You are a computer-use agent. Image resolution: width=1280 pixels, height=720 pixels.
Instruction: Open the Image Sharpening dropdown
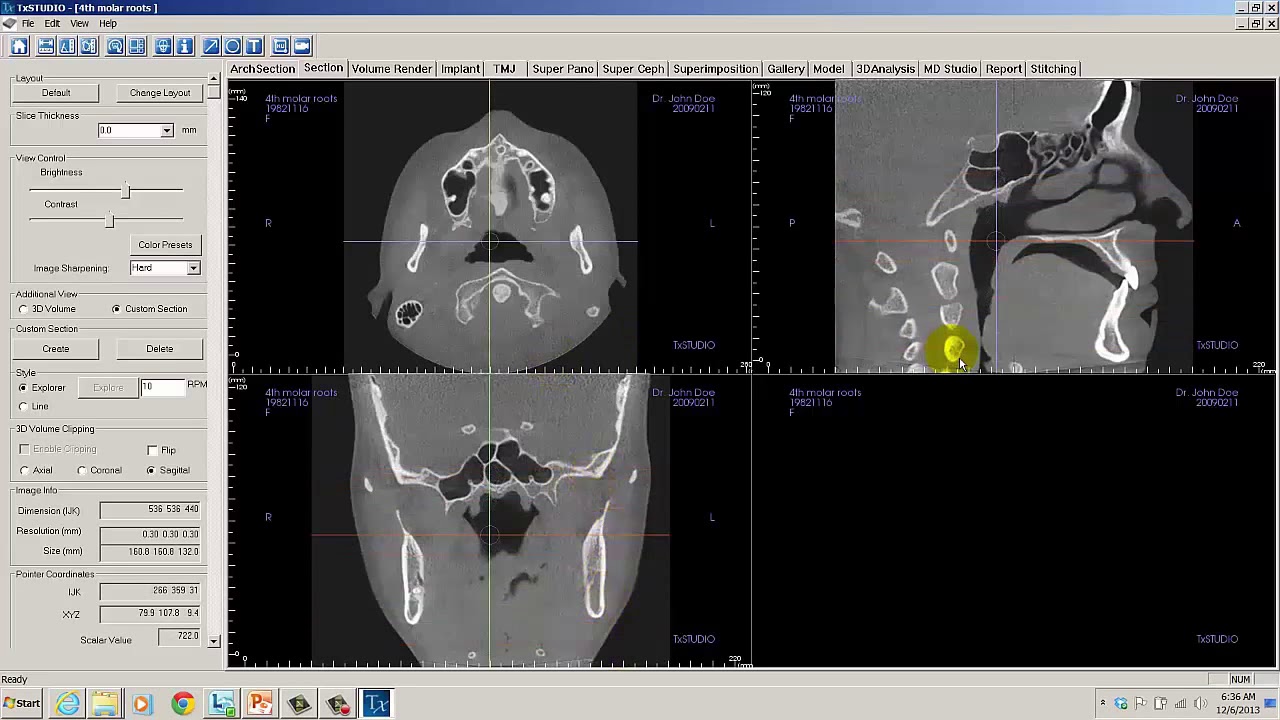point(193,268)
